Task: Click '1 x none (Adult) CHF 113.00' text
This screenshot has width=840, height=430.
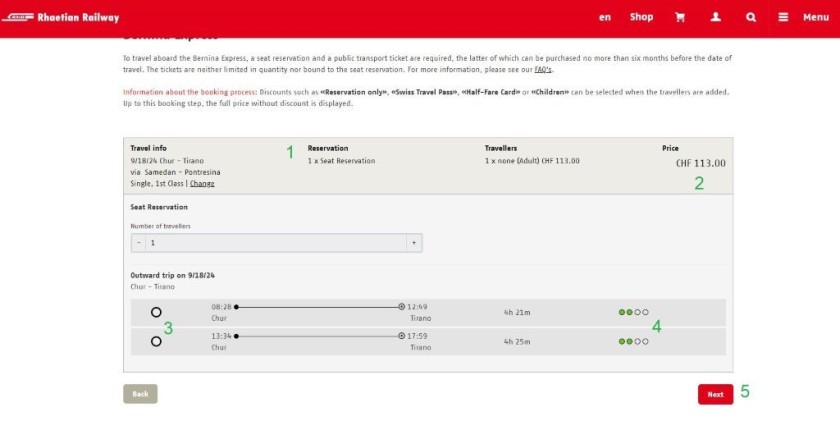Action: point(532,161)
